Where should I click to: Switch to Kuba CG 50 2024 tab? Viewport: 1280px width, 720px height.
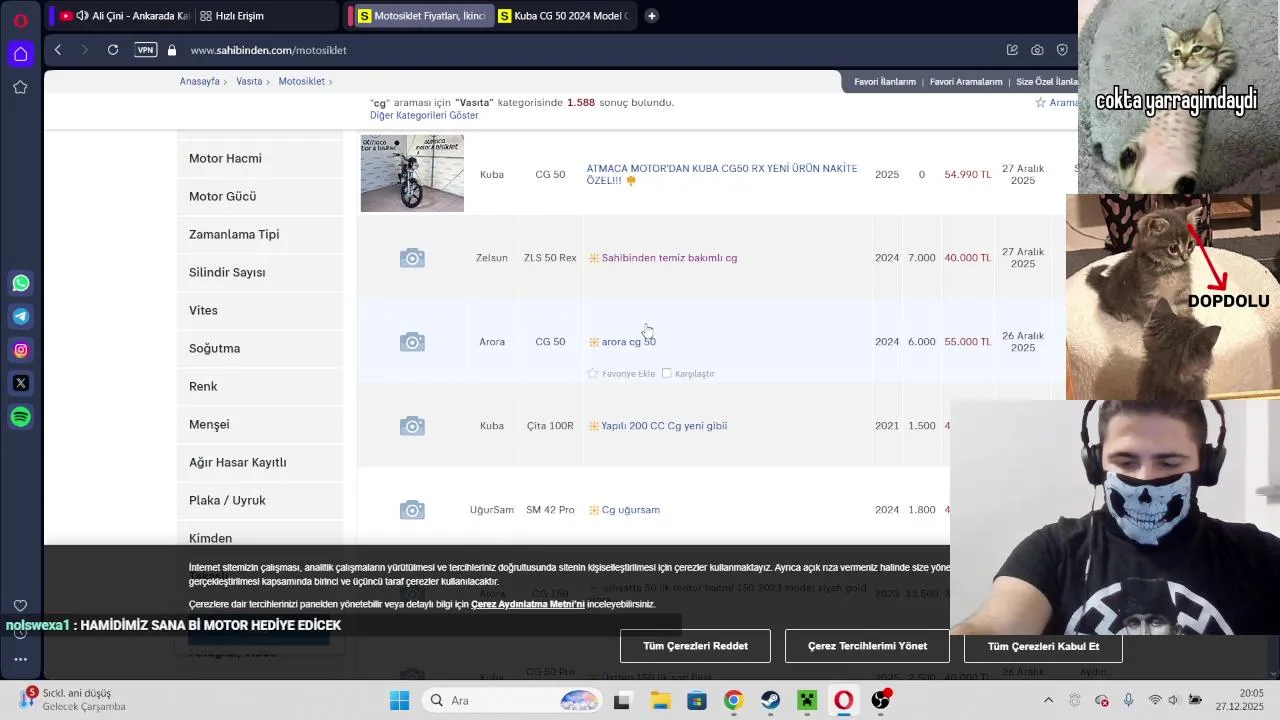tap(564, 16)
